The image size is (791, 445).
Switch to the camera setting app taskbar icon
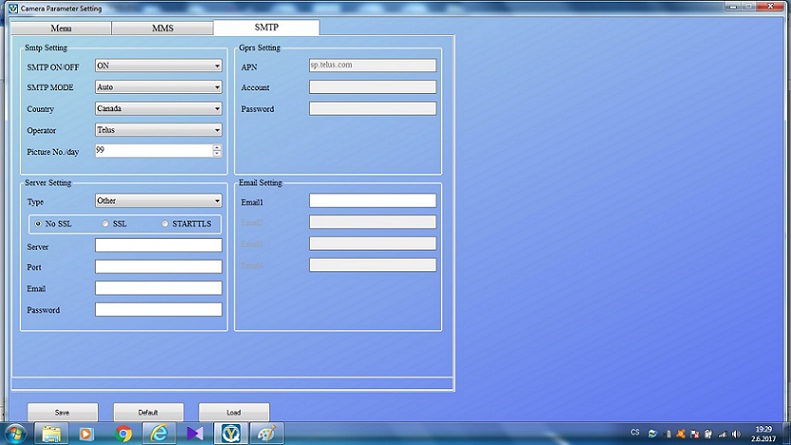(230, 433)
